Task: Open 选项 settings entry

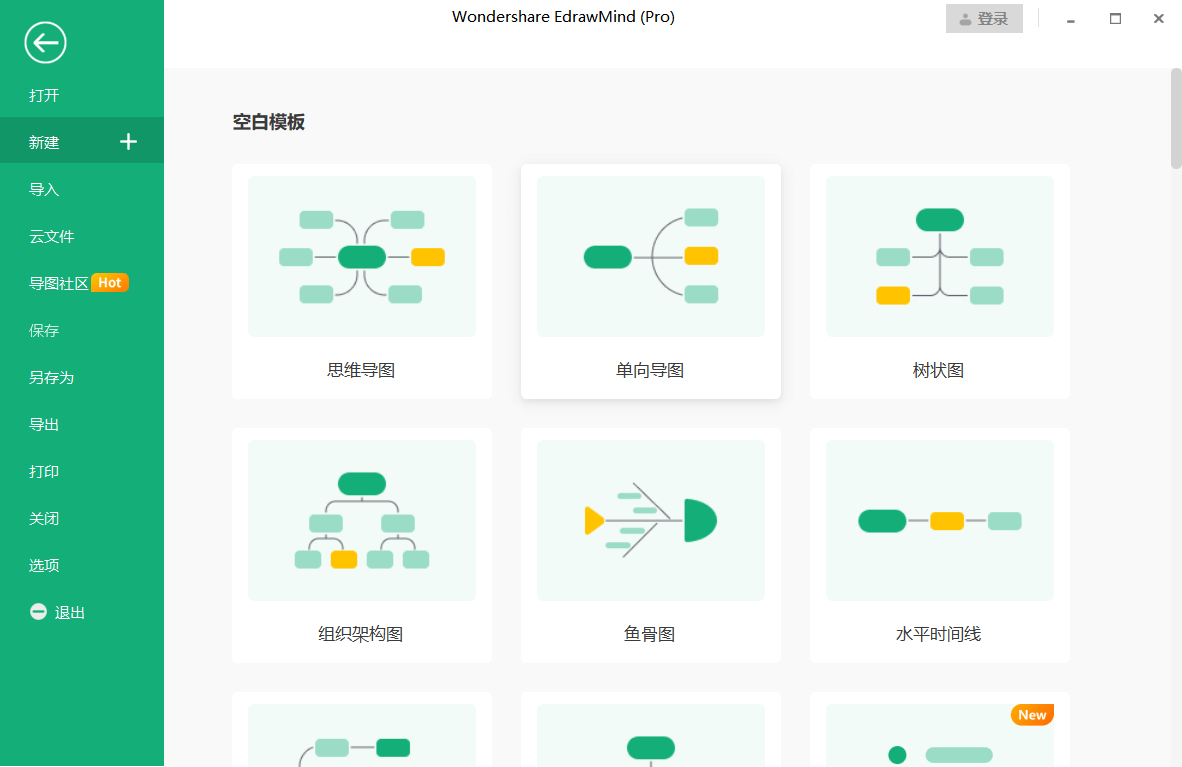Action: (x=44, y=564)
